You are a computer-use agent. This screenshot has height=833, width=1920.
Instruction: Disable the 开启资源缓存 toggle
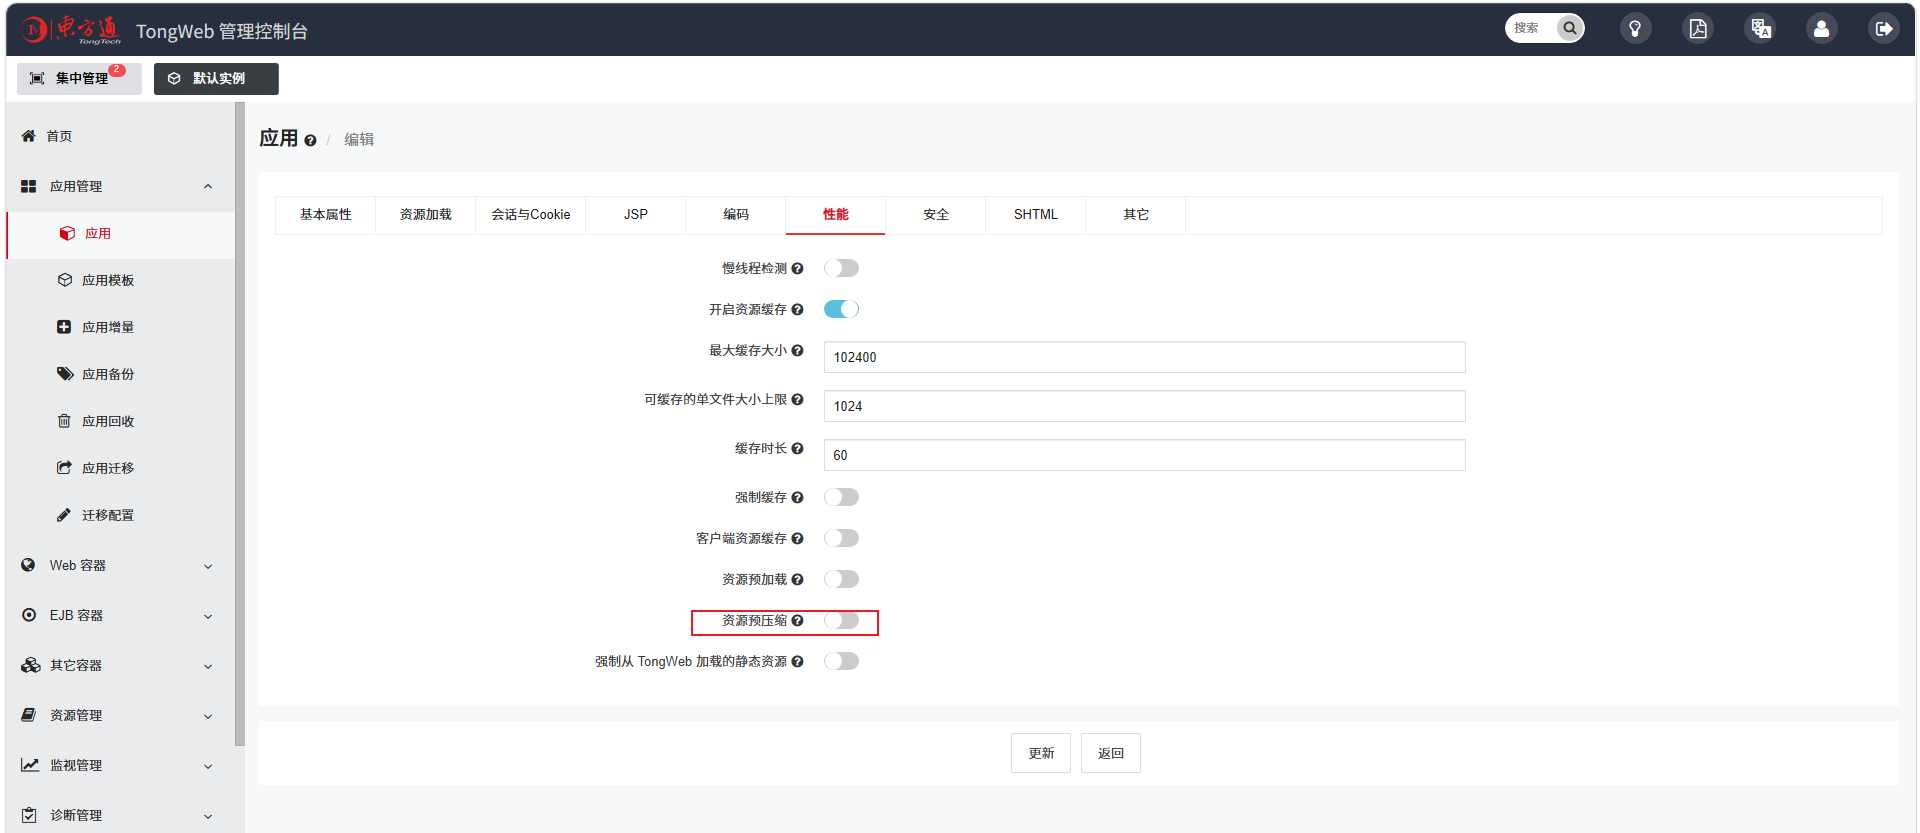coord(841,309)
